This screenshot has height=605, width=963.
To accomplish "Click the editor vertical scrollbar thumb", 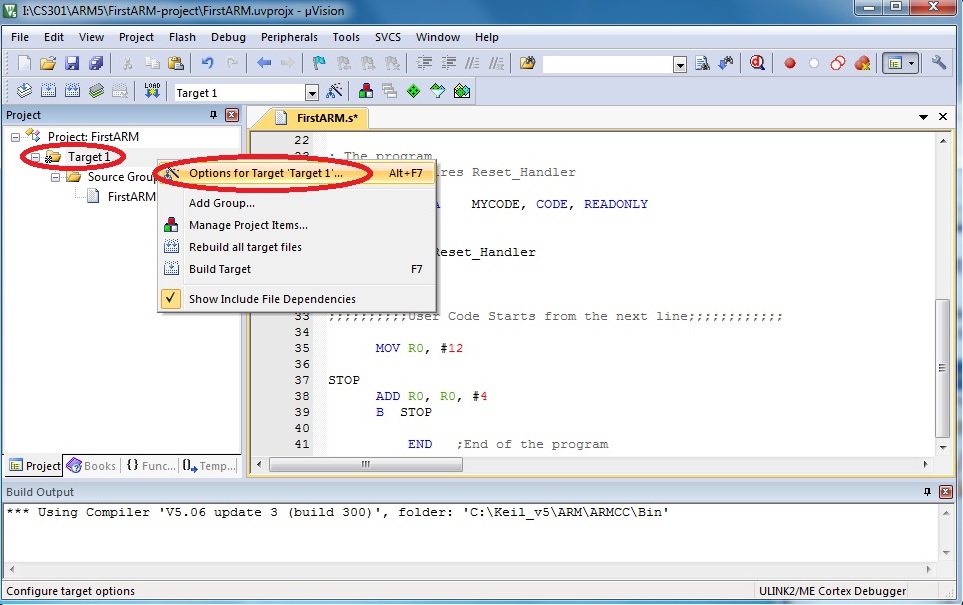I will [943, 369].
